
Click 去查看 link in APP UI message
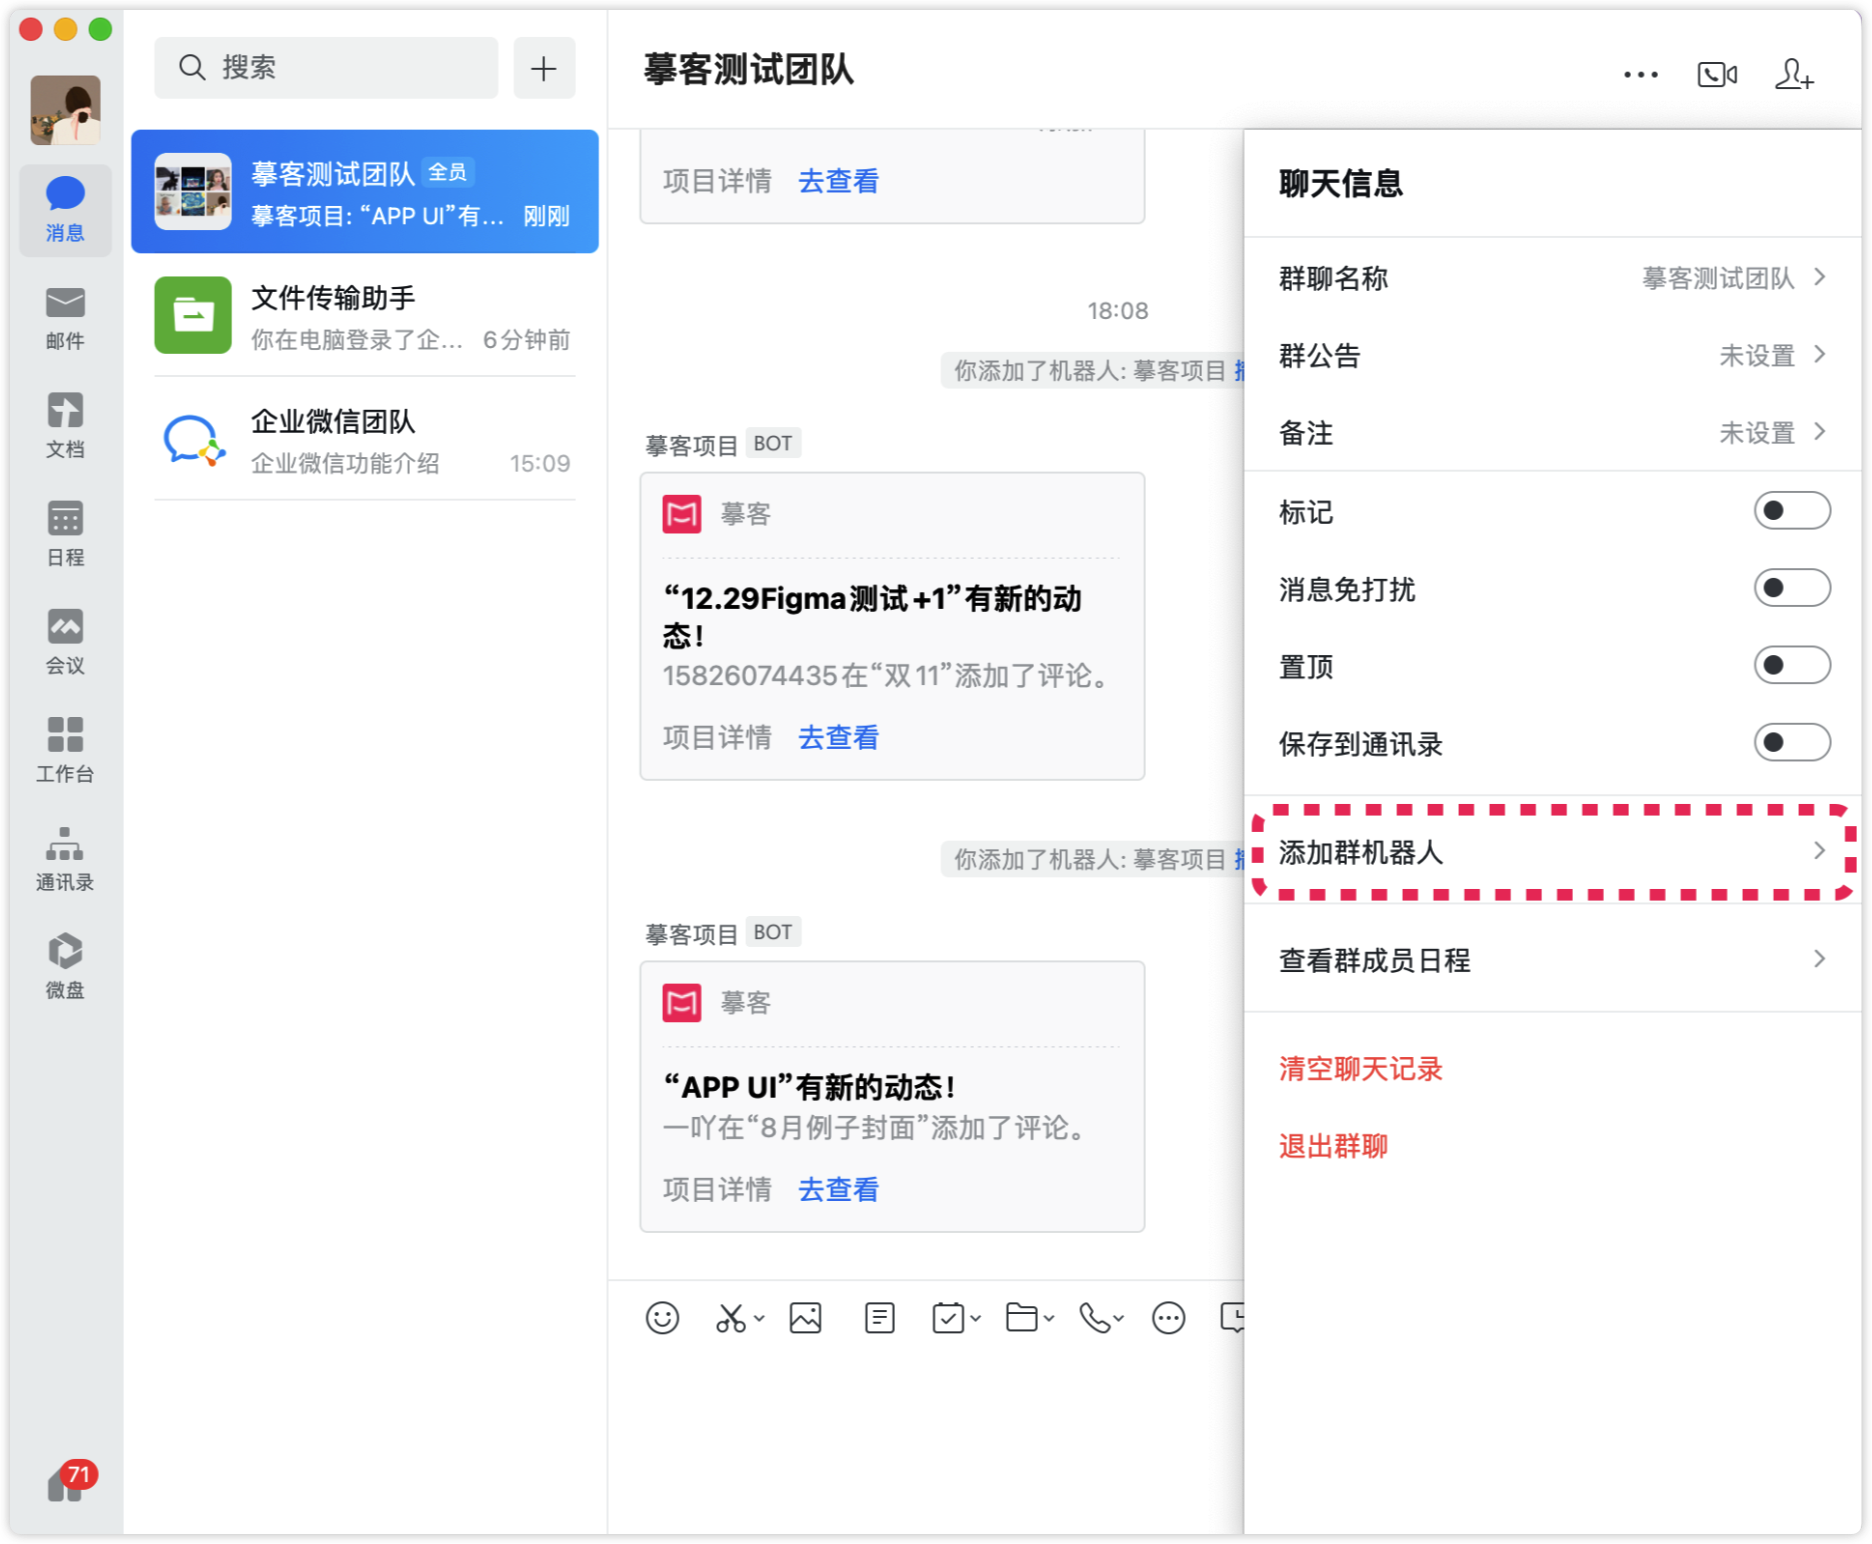pyautogui.click(x=838, y=1189)
